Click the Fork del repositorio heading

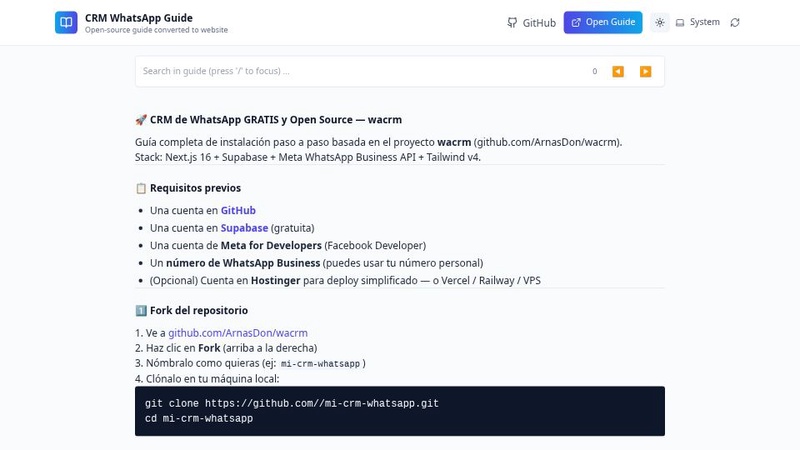click(x=199, y=310)
